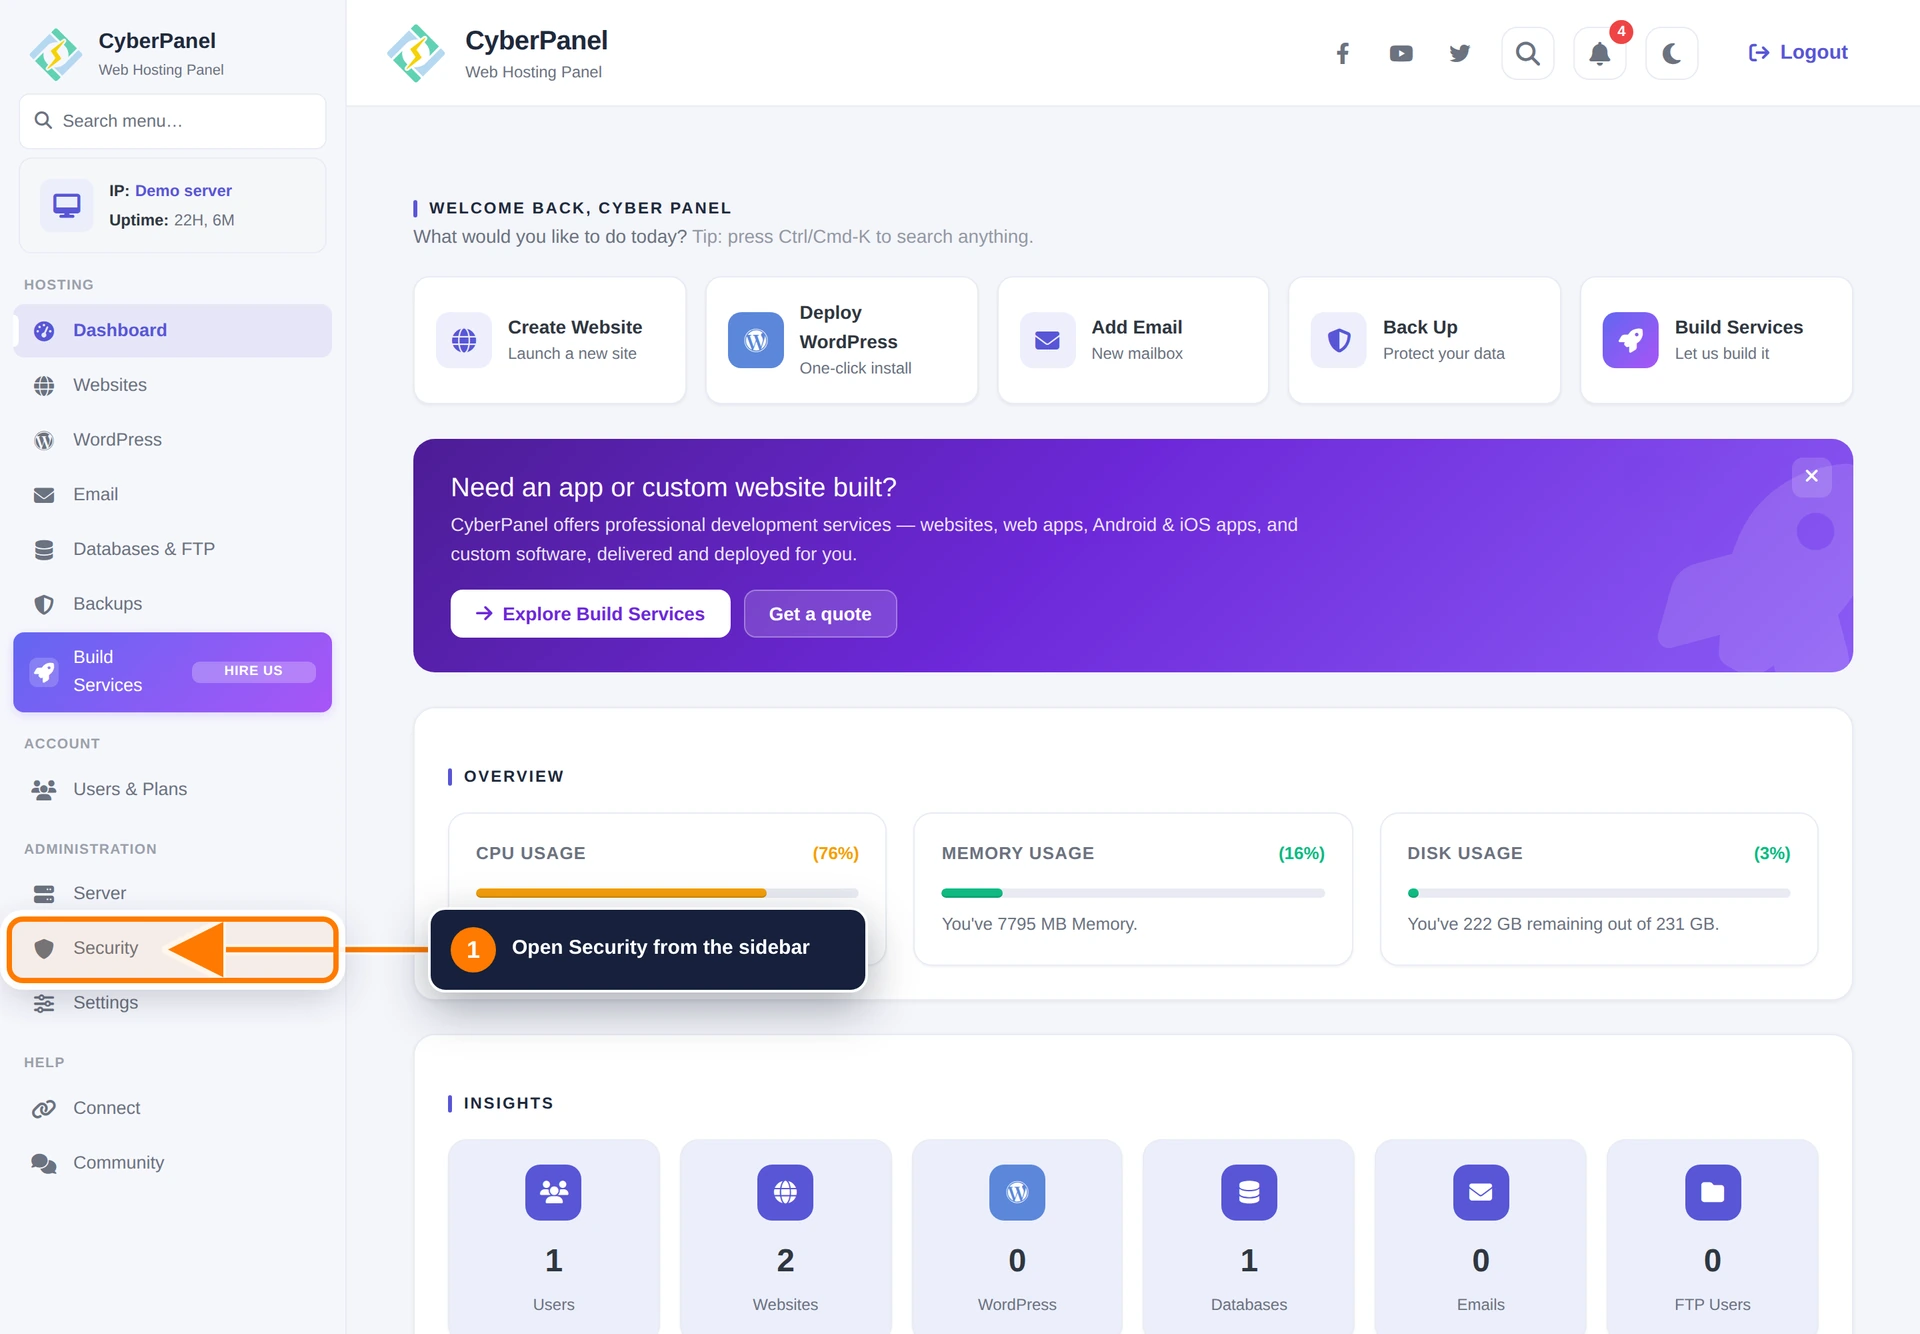Click the globe icon on Create Website card
The width and height of the screenshot is (1920, 1334).
tap(464, 340)
